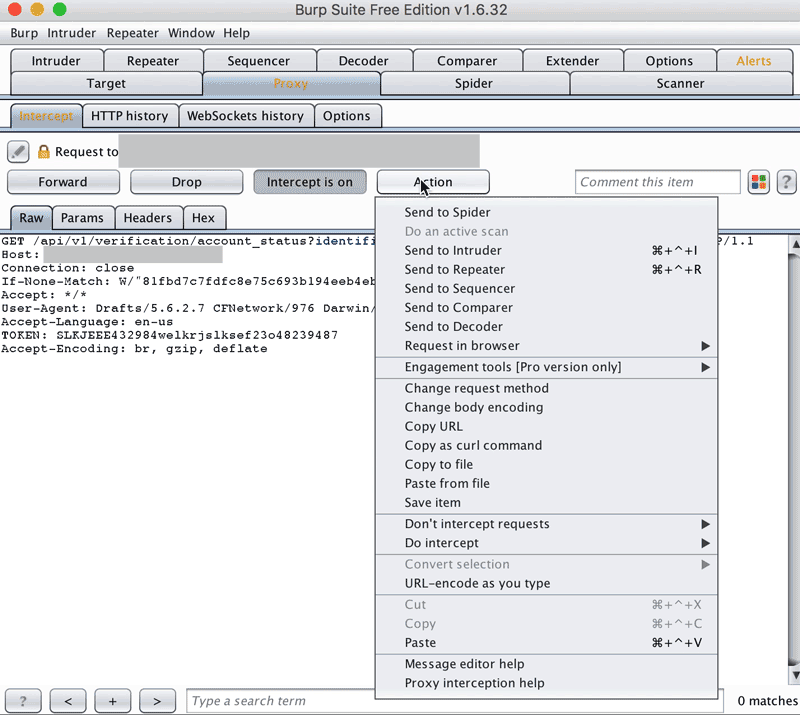
Task: Expand Don't intercept requests submenu
Action: point(546,524)
